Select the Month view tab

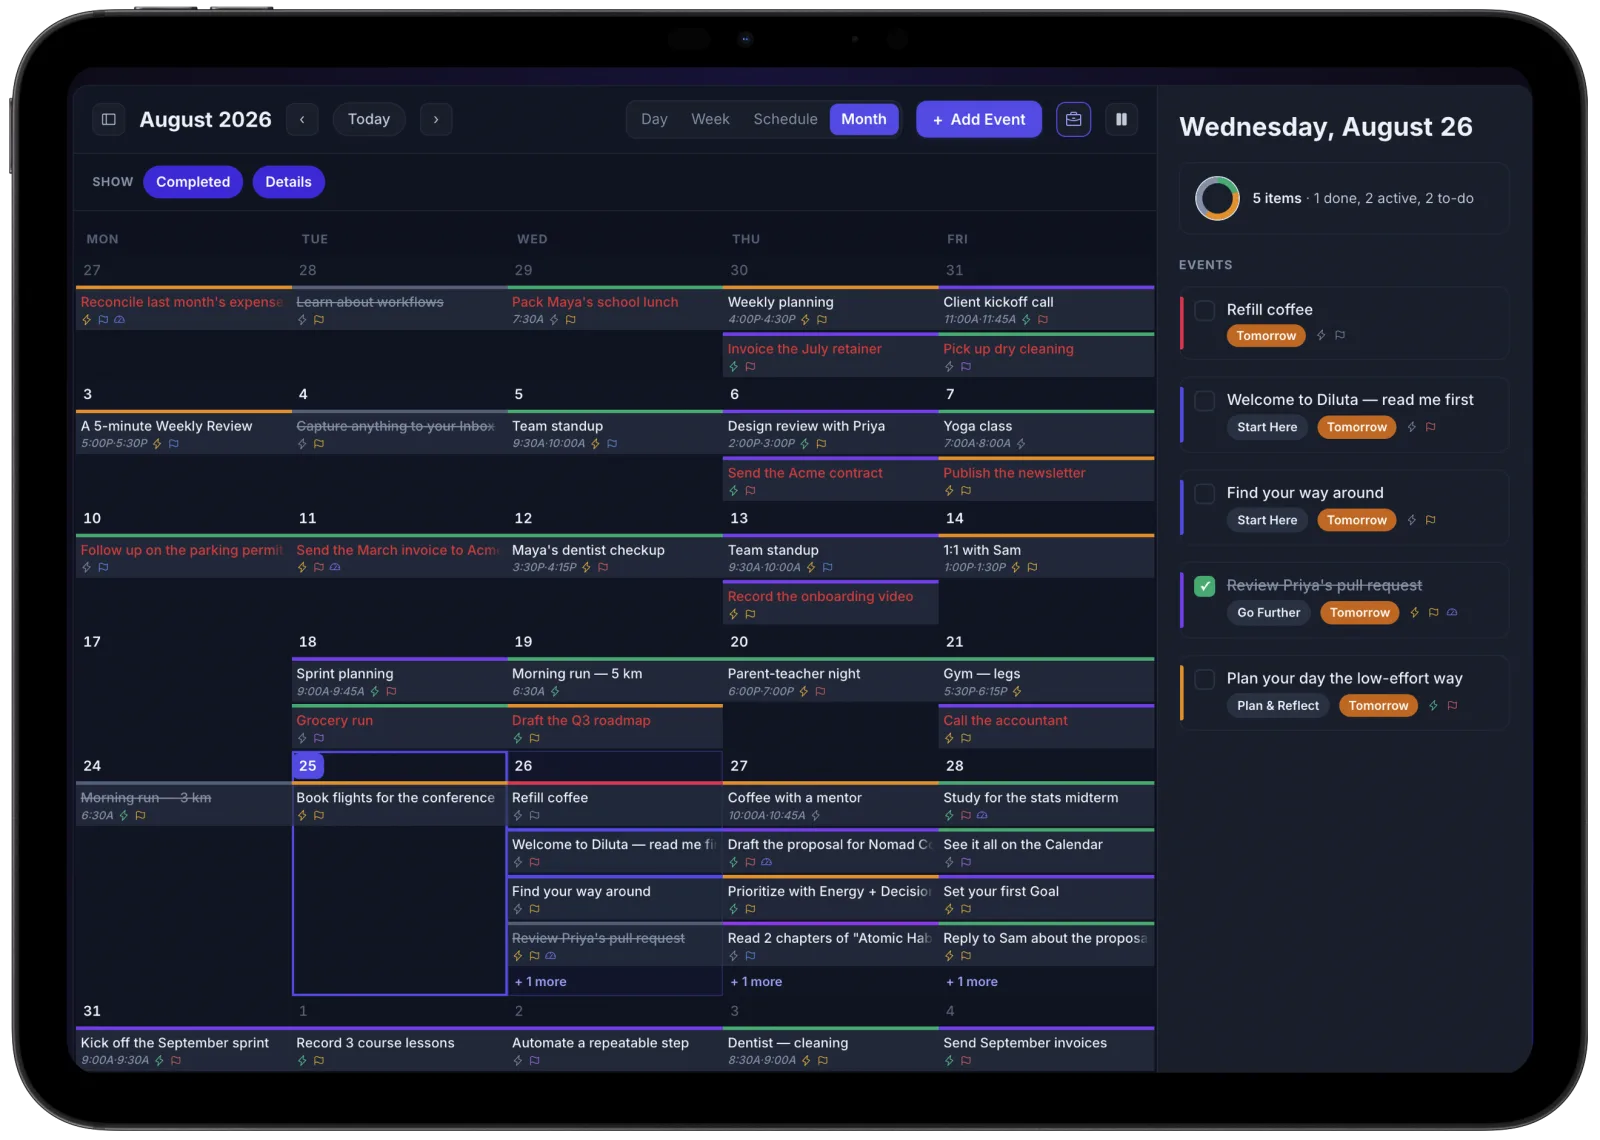(x=864, y=119)
